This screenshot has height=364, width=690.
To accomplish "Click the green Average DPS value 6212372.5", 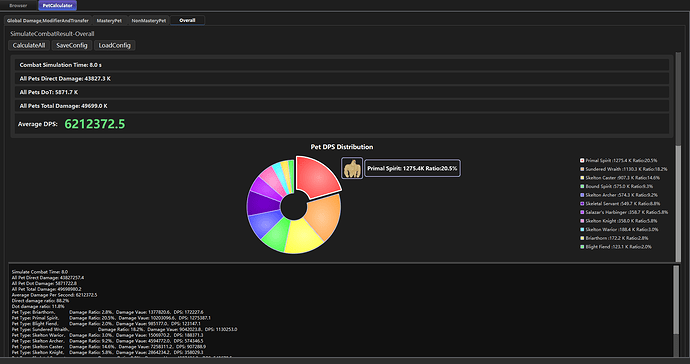I will 95,124.
